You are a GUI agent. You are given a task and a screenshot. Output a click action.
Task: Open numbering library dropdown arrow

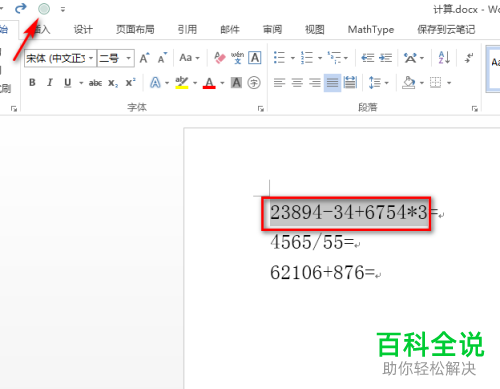(x=320, y=58)
